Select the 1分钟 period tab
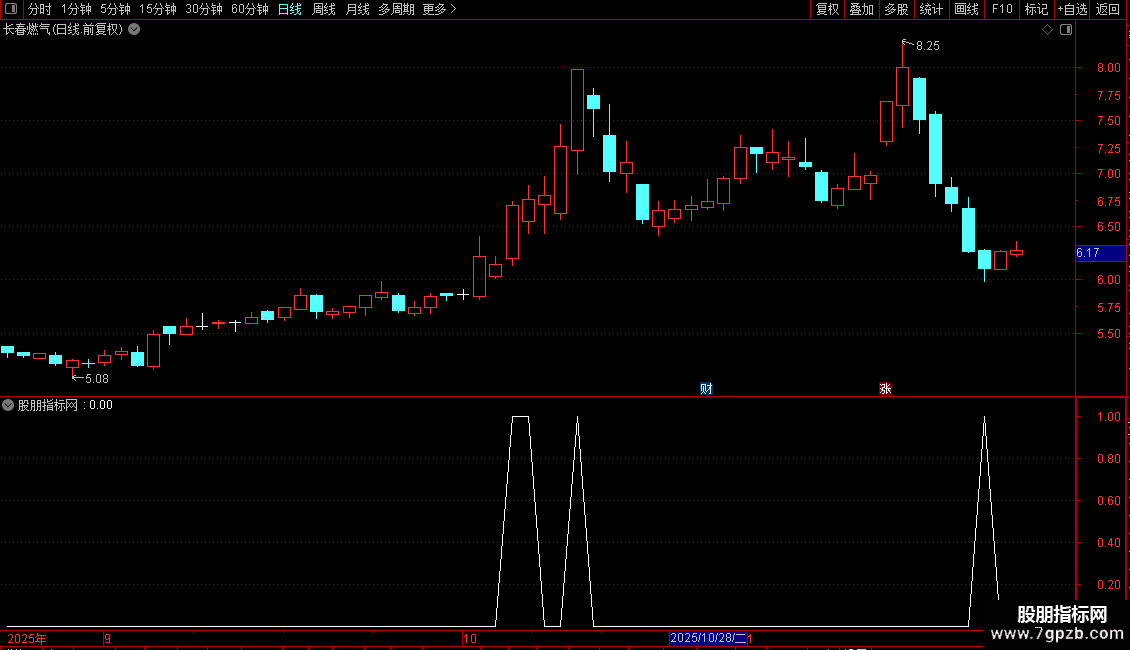This screenshot has width=1130, height=650. tap(76, 9)
